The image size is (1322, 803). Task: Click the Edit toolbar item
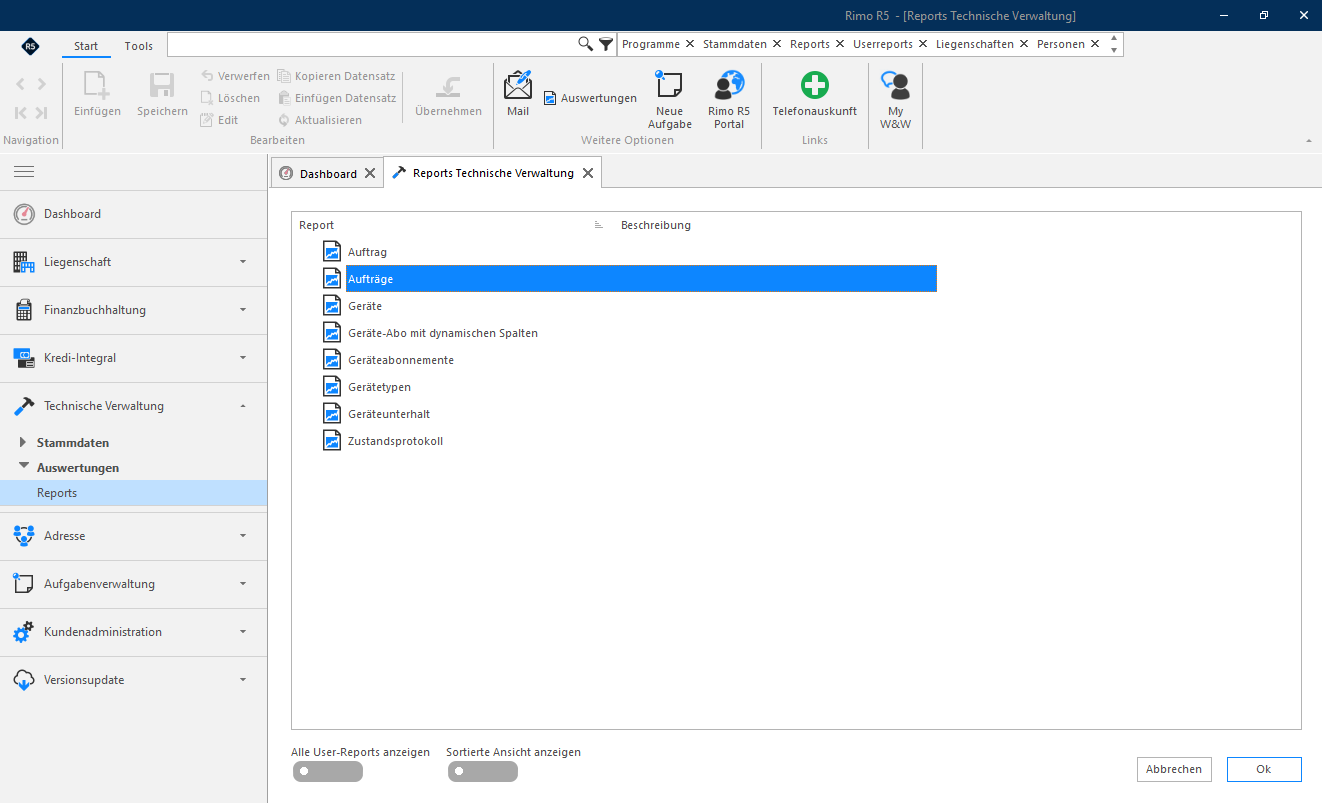click(x=219, y=120)
